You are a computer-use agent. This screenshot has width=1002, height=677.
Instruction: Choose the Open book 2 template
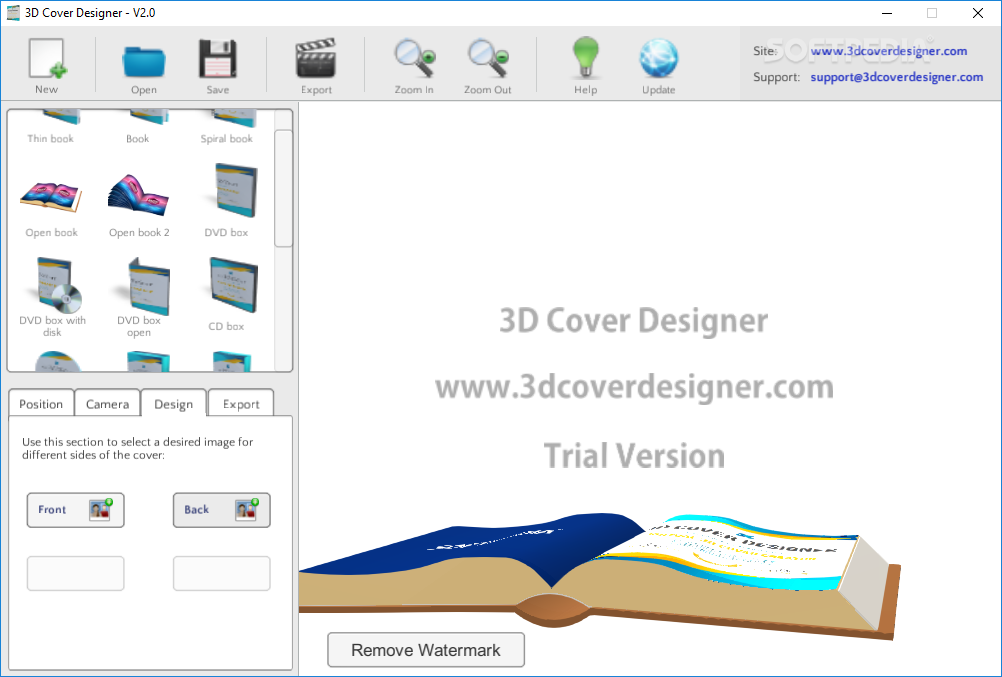[139, 206]
